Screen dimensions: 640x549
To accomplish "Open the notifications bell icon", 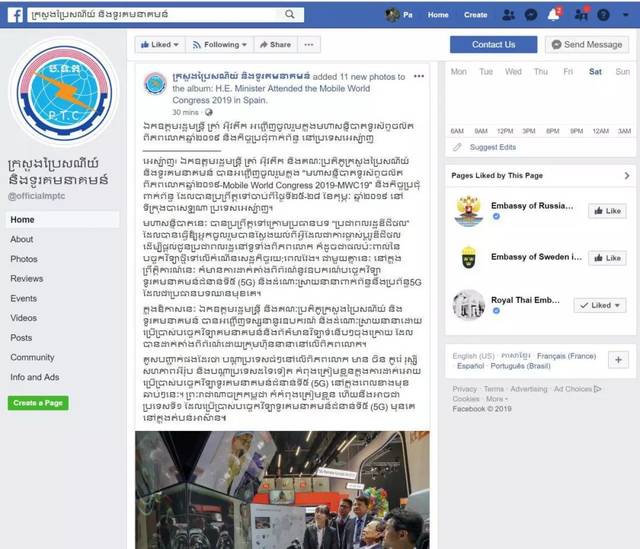I will point(553,15).
